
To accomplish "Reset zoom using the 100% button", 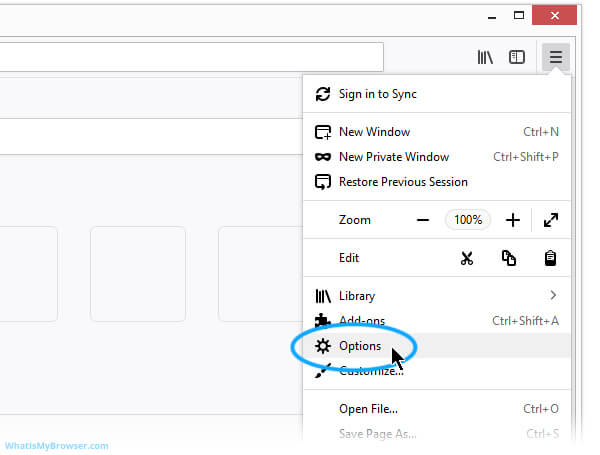I will (468, 220).
